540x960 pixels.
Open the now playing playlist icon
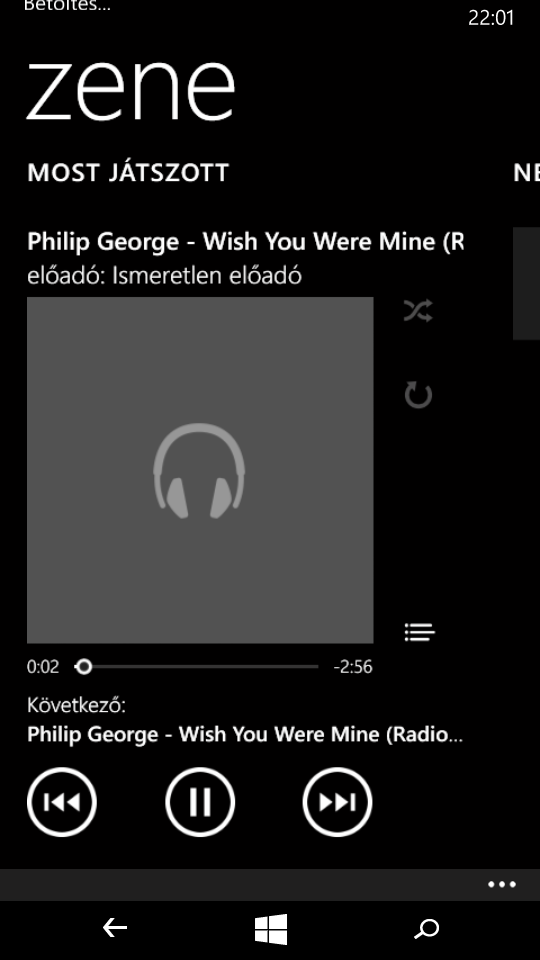point(419,632)
